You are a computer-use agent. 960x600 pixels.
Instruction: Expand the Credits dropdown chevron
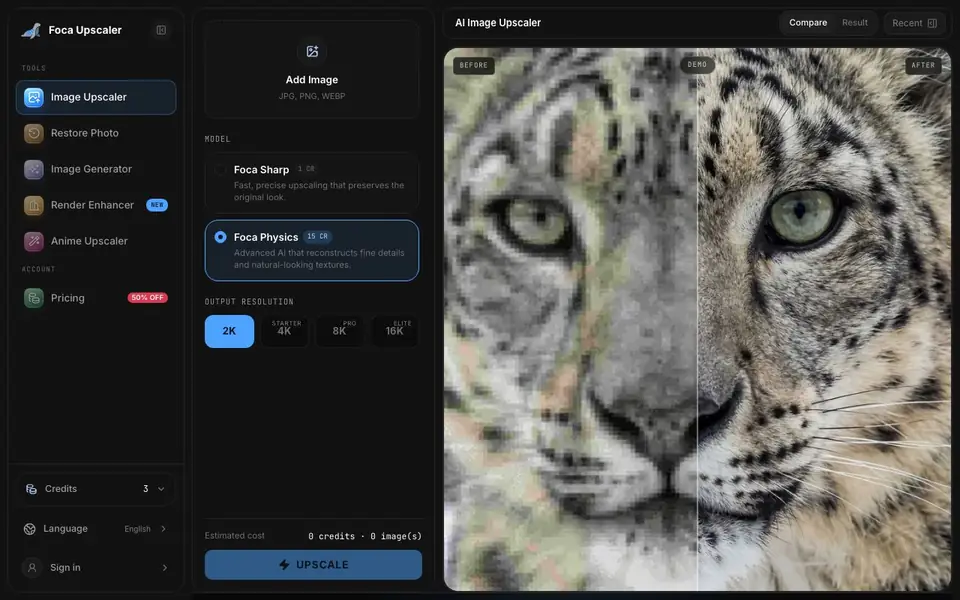[x=161, y=489]
